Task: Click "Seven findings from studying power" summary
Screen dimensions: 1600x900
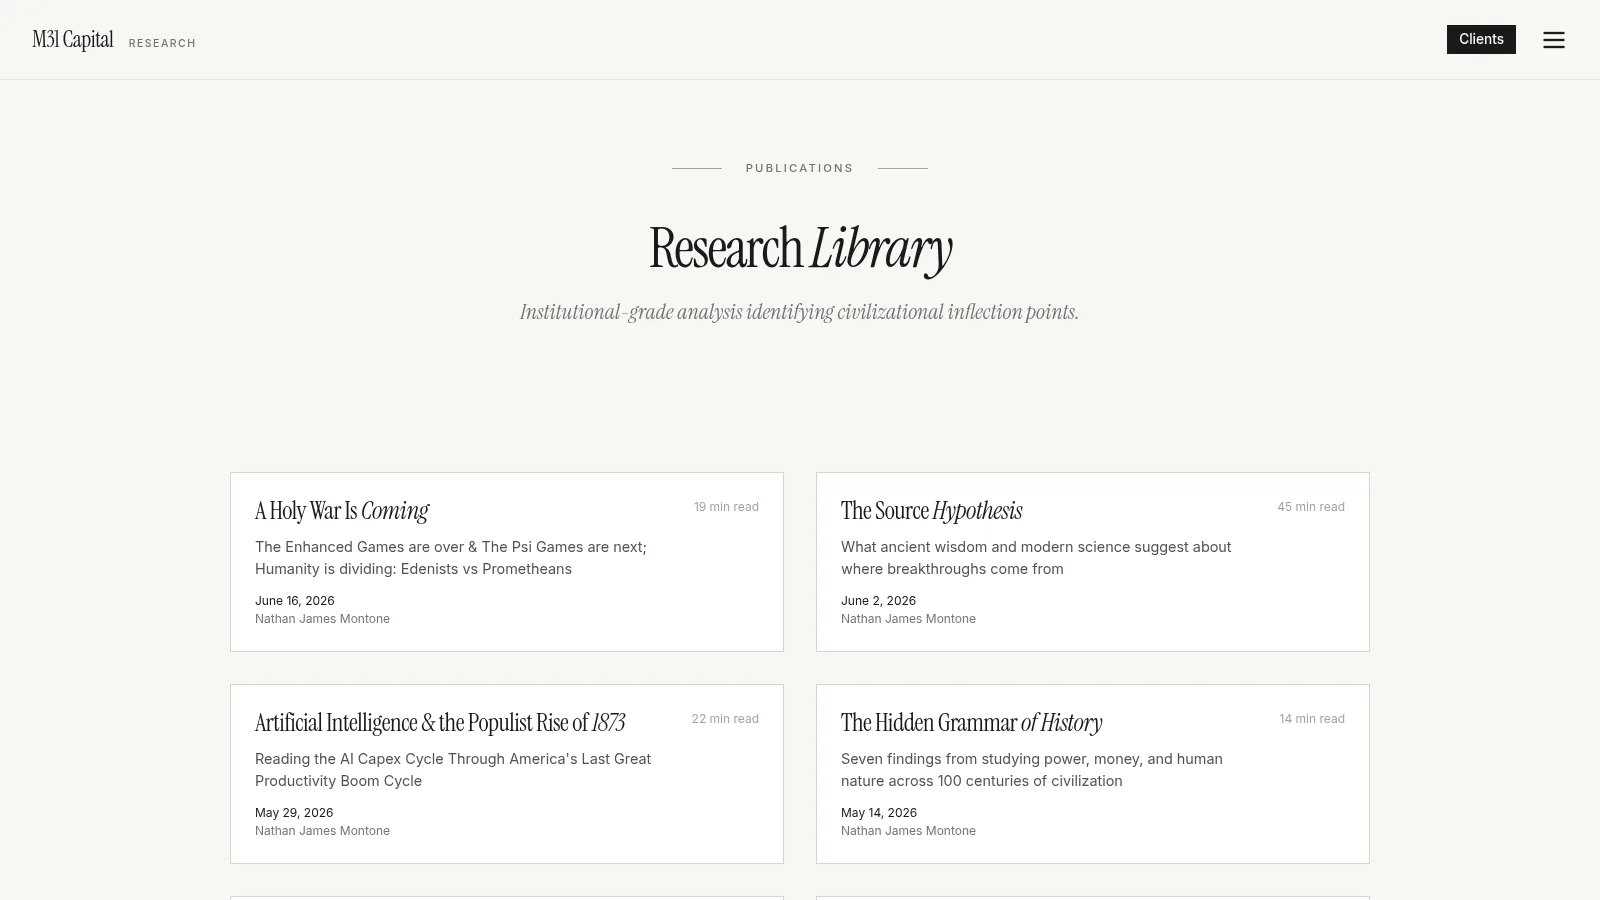Action: (1032, 770)
